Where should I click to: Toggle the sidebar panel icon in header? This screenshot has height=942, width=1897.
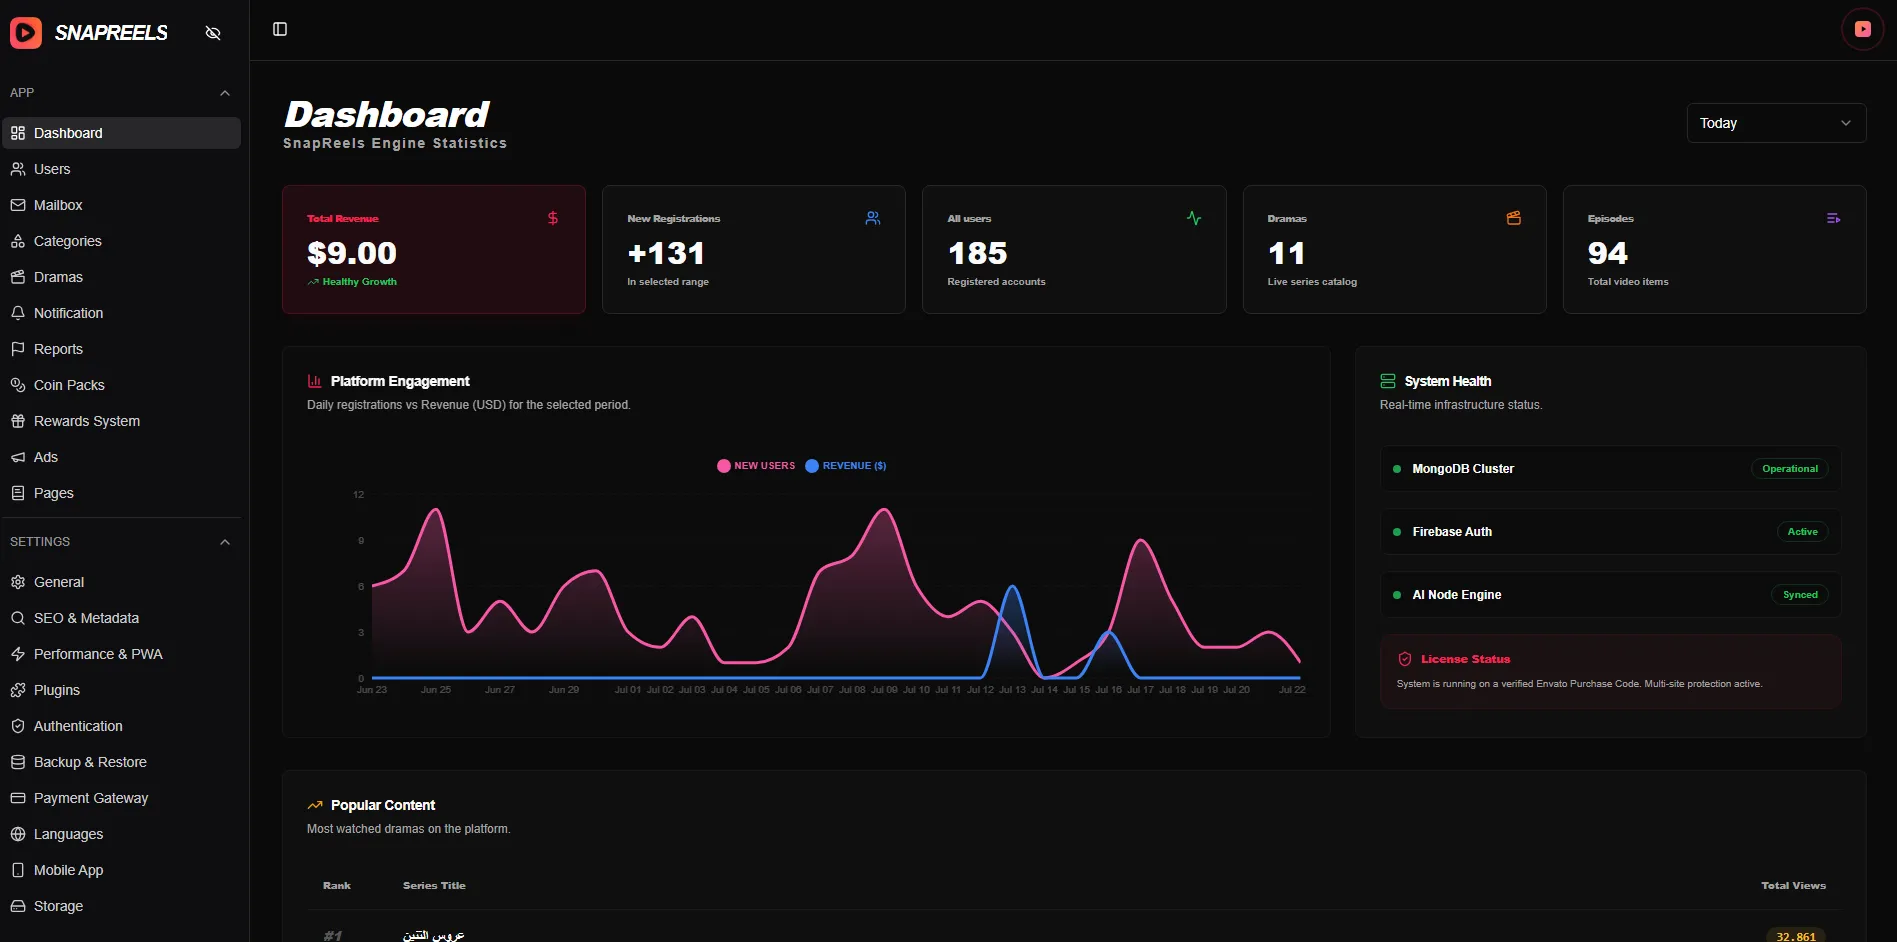(x=280, y=29)
